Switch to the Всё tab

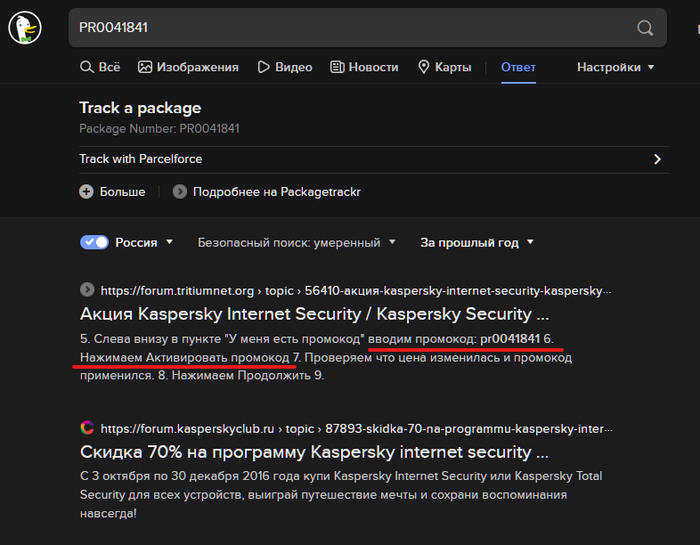pyautogui.click(x=100, y=67)
